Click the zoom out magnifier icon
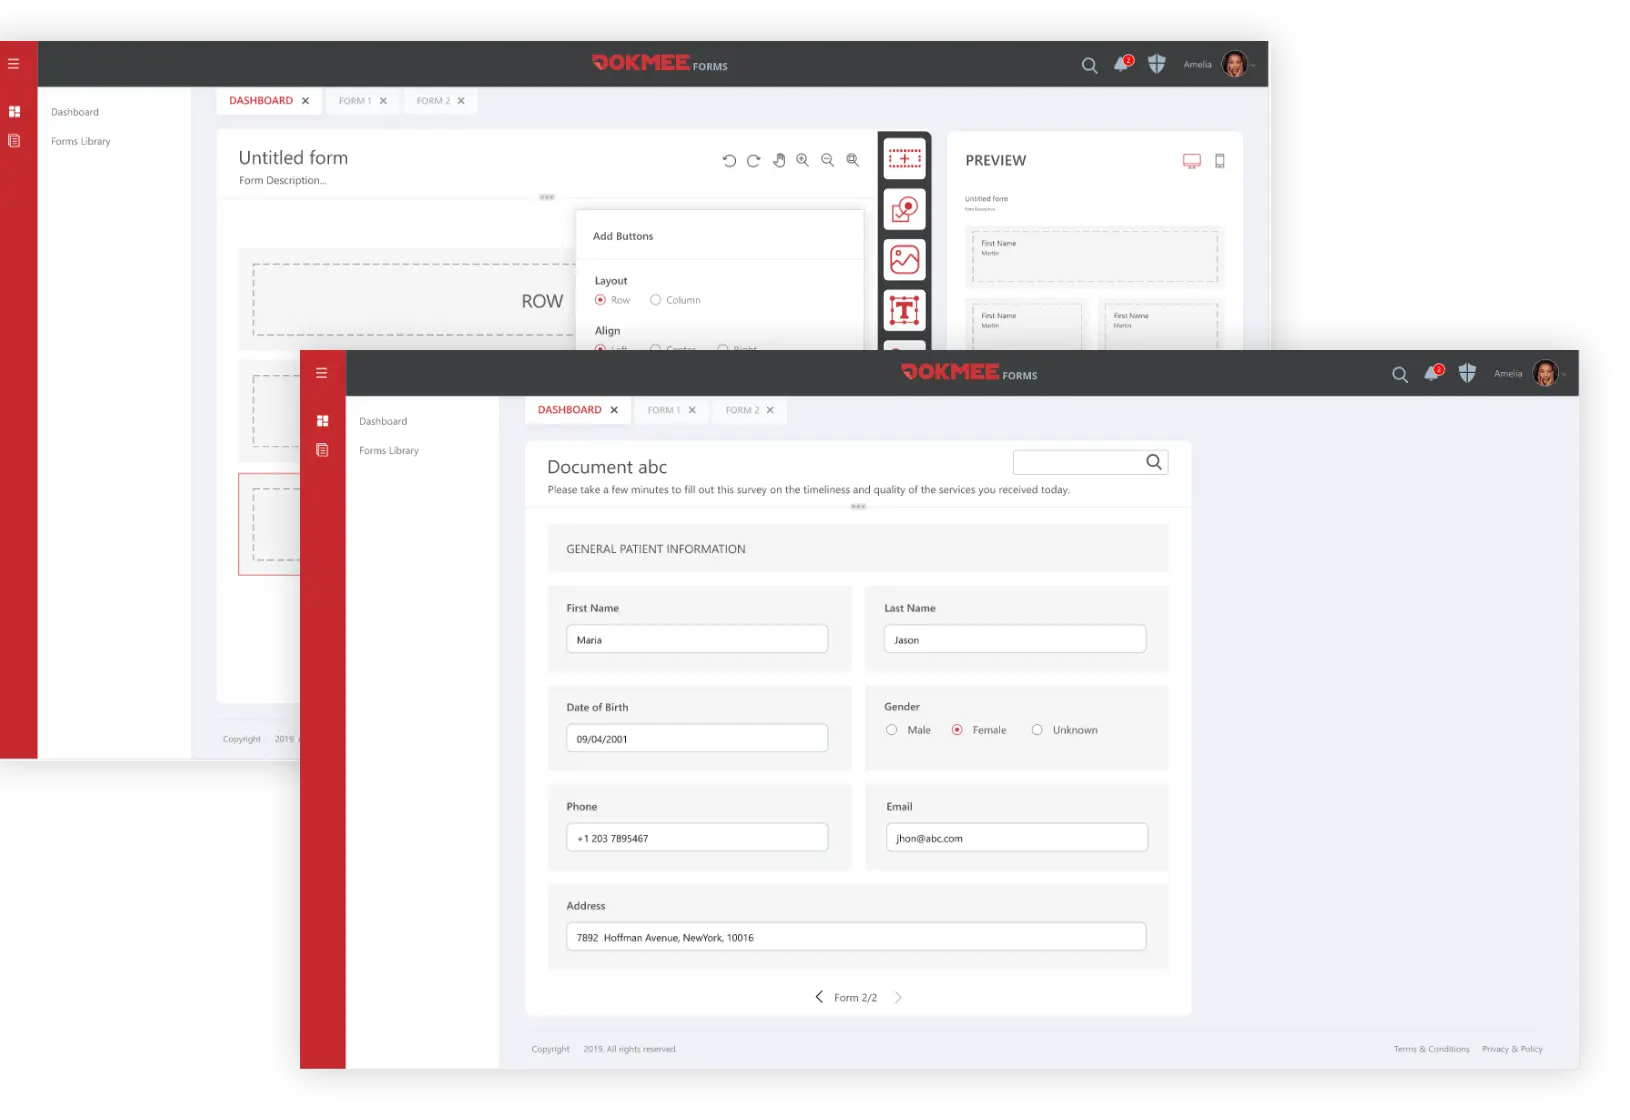Screen dimensions: 1630x1120 (828, 160)
